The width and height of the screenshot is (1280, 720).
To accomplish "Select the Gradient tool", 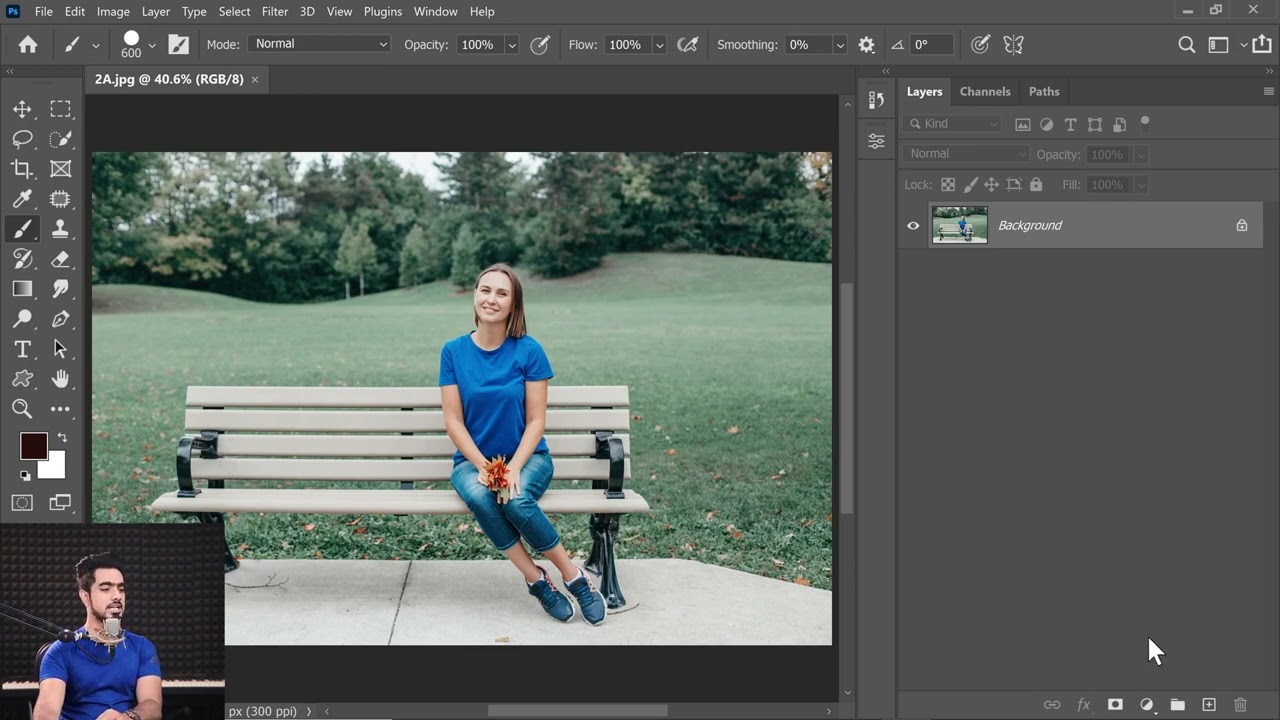I will tap(22, 289).
